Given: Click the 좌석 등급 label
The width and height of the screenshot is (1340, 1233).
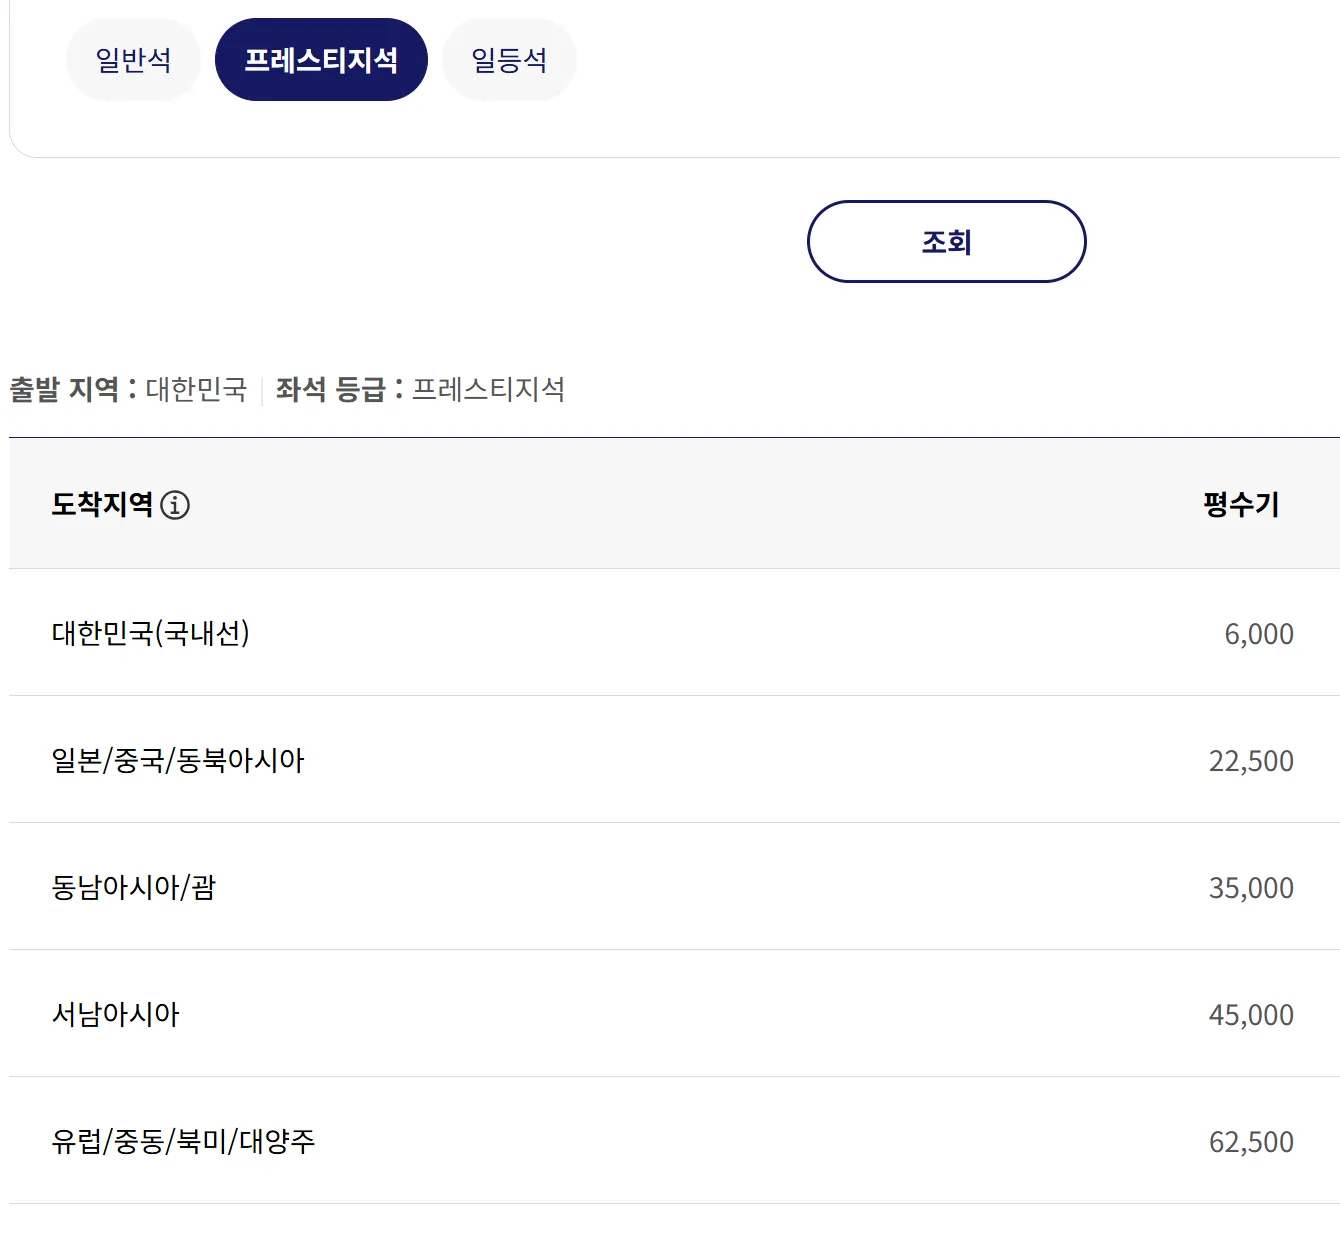Looking at the screenshot, I should (330, 388).
